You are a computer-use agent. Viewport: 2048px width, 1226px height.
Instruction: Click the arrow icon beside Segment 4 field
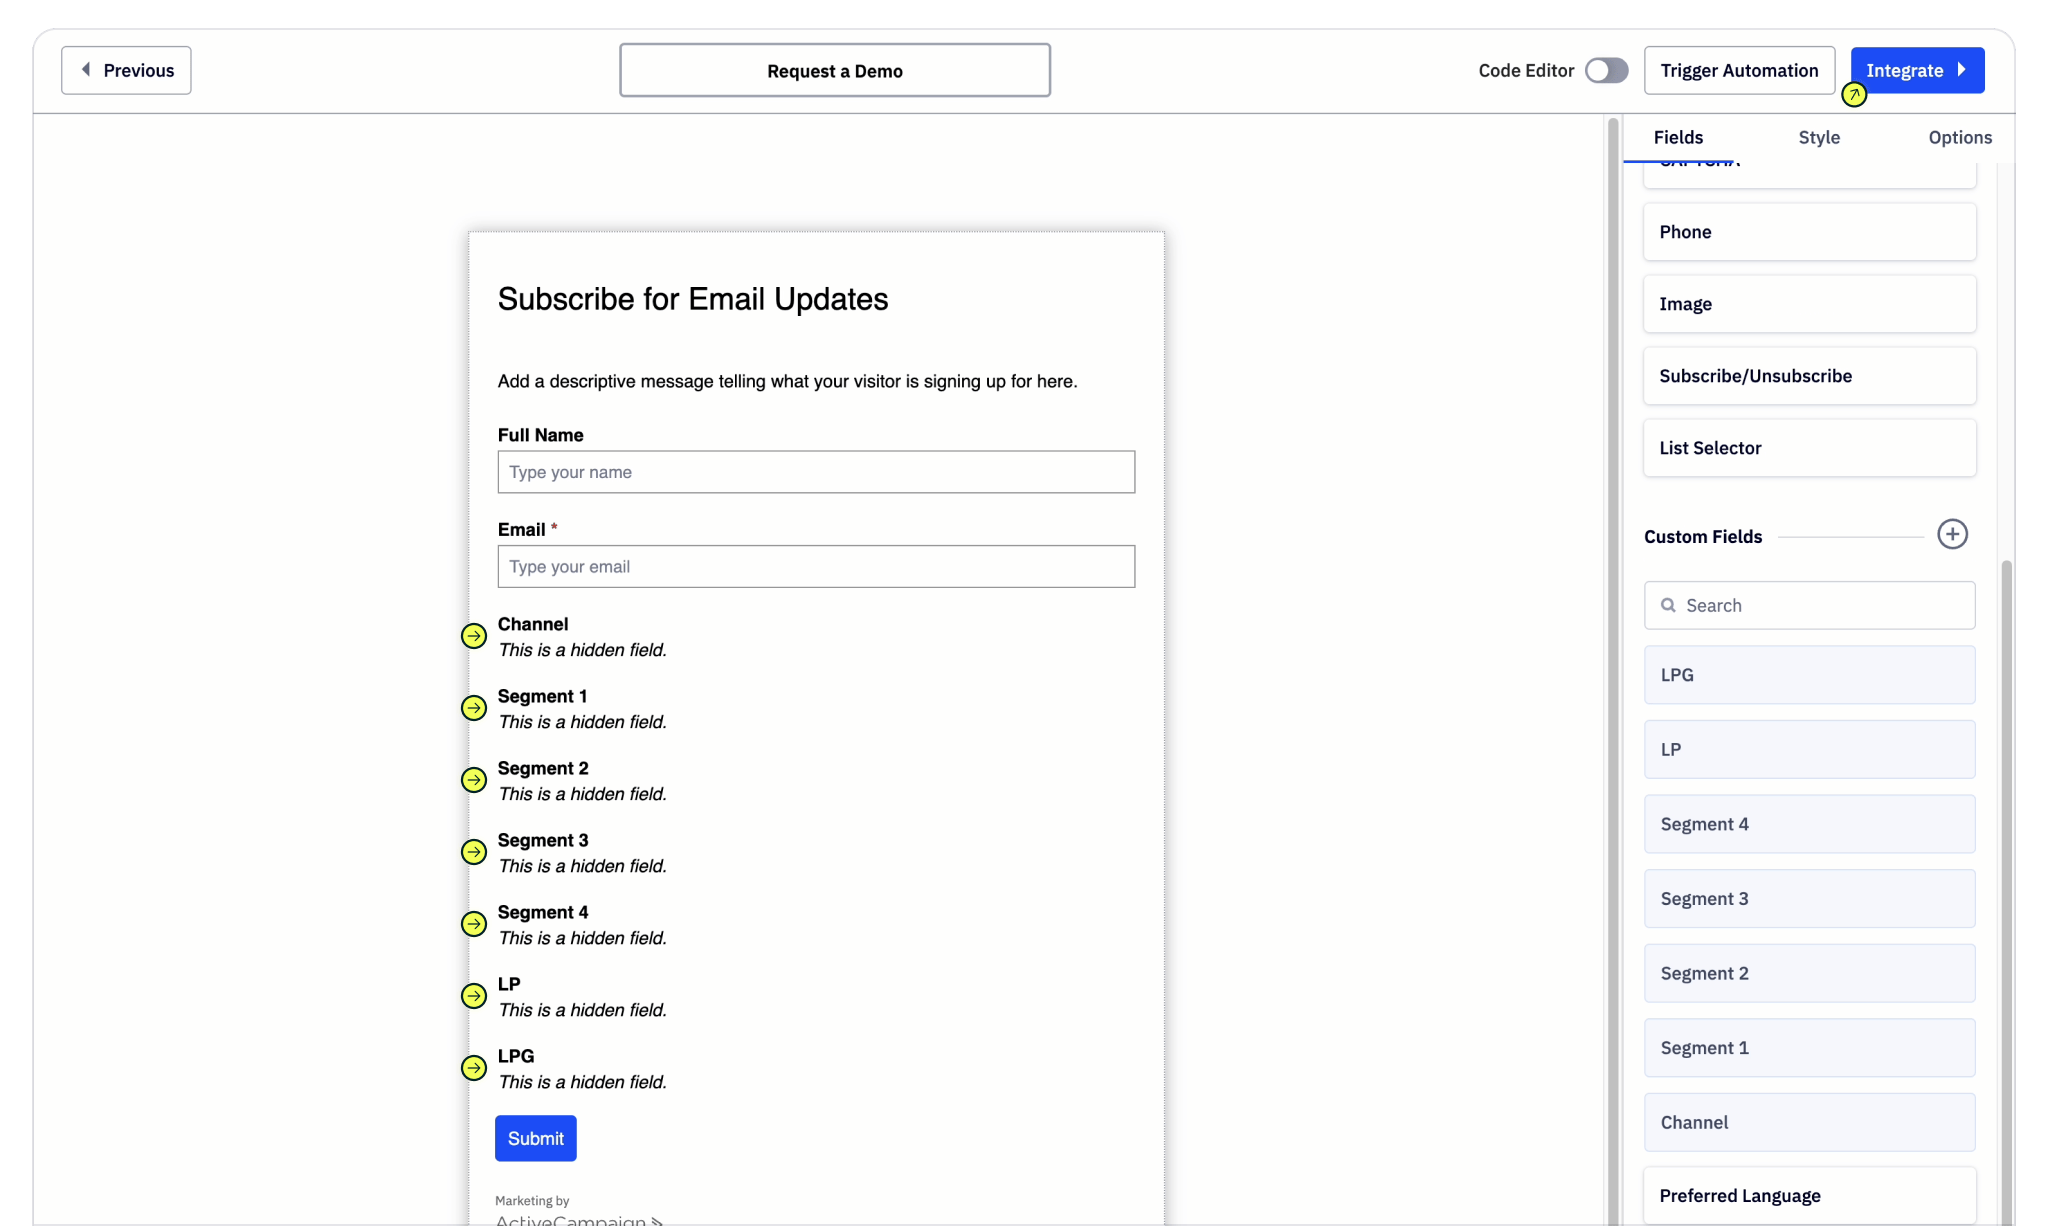click(474, 924)
